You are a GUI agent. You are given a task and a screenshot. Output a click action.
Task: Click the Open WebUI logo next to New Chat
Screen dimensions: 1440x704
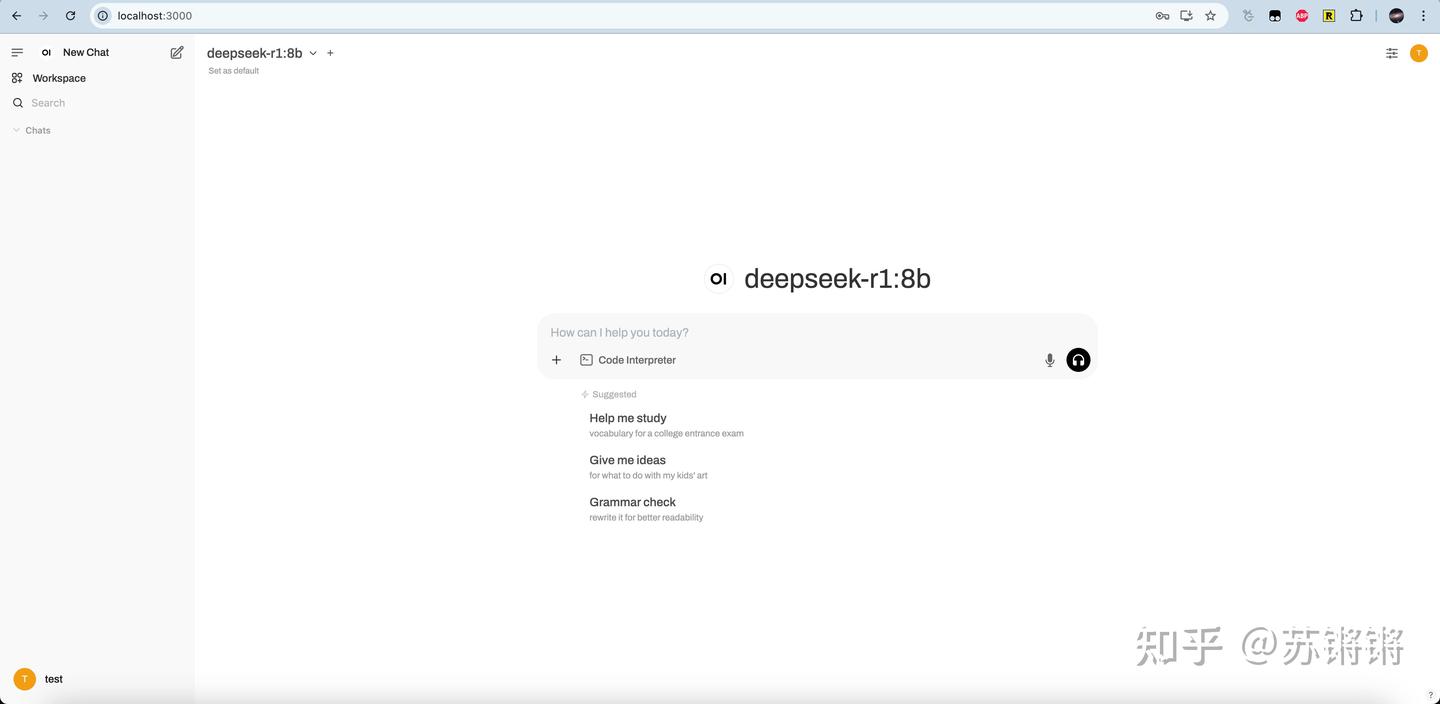pos(46,52)
